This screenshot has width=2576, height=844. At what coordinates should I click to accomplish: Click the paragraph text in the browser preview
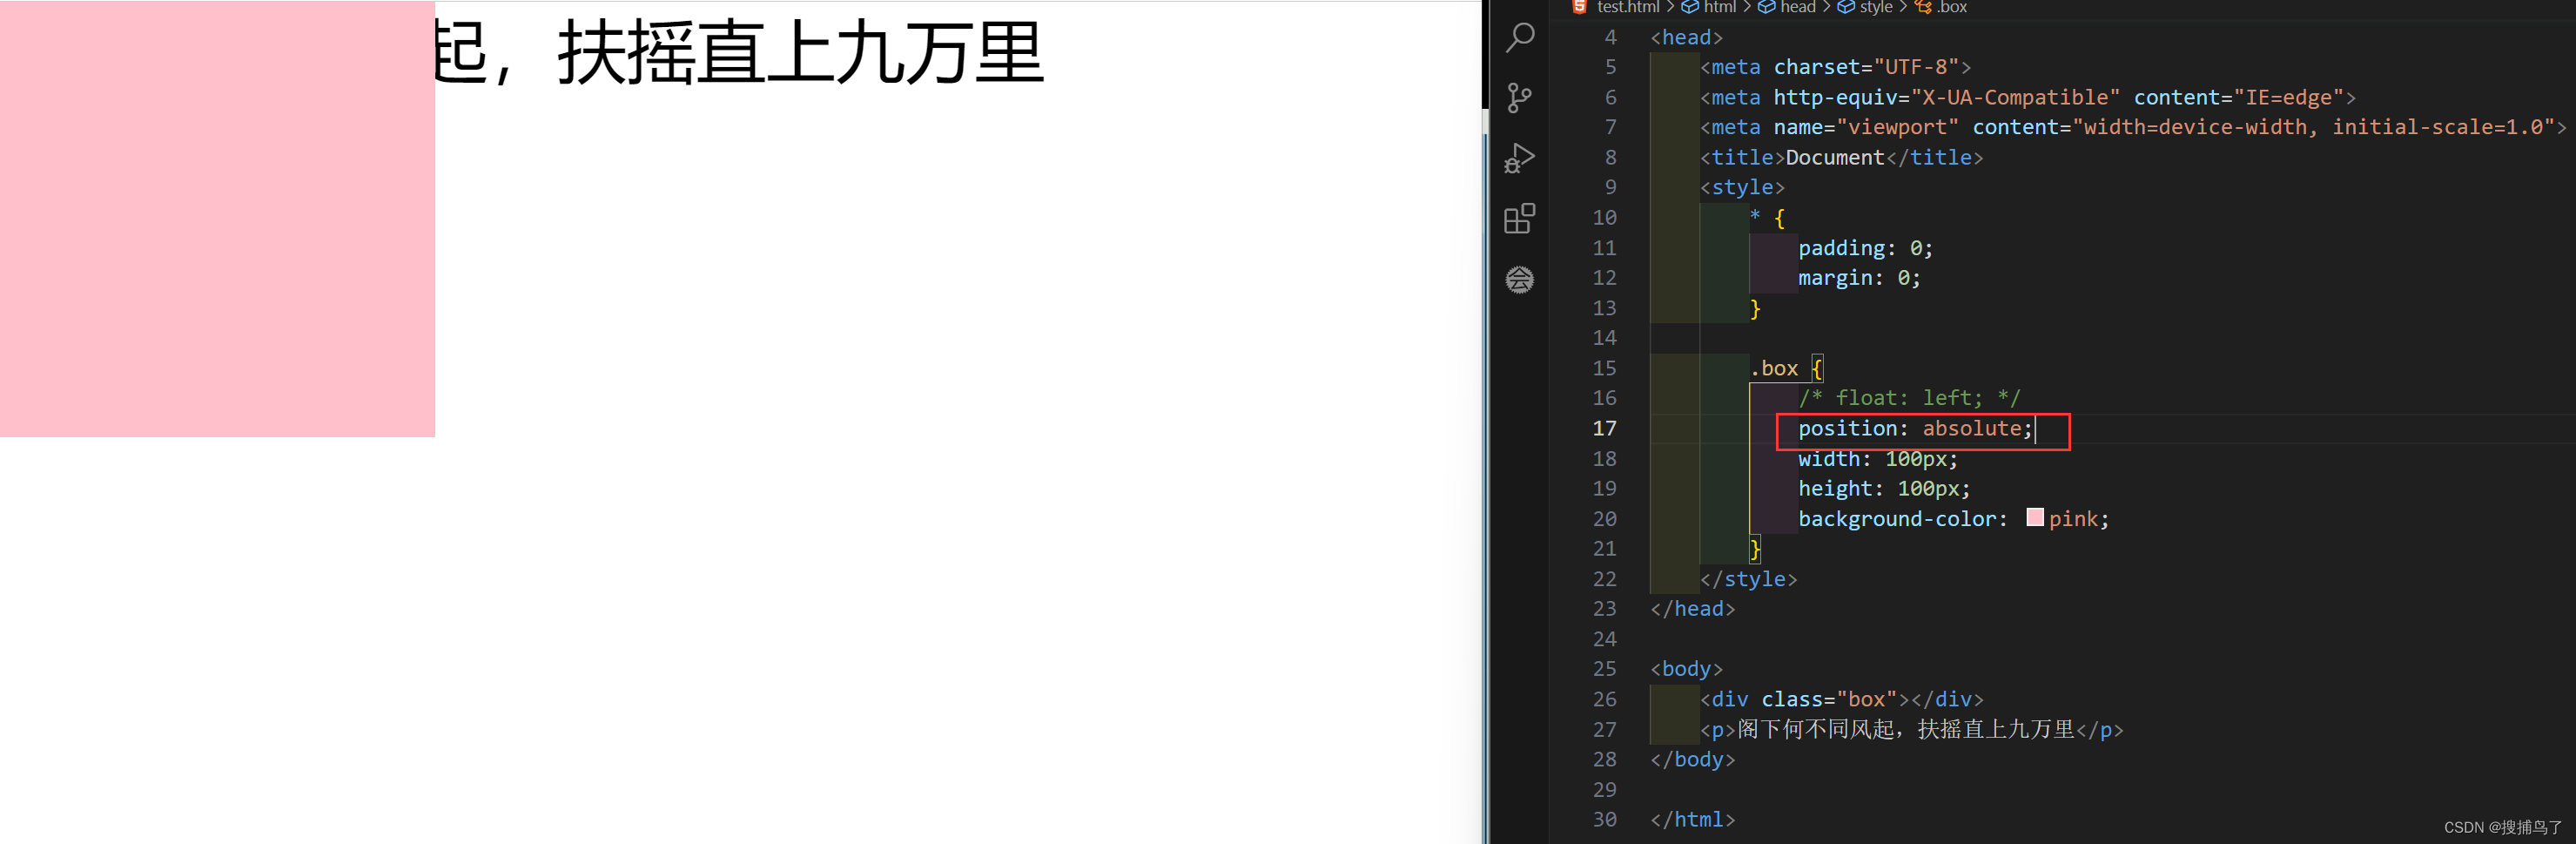tap(739, 53)
